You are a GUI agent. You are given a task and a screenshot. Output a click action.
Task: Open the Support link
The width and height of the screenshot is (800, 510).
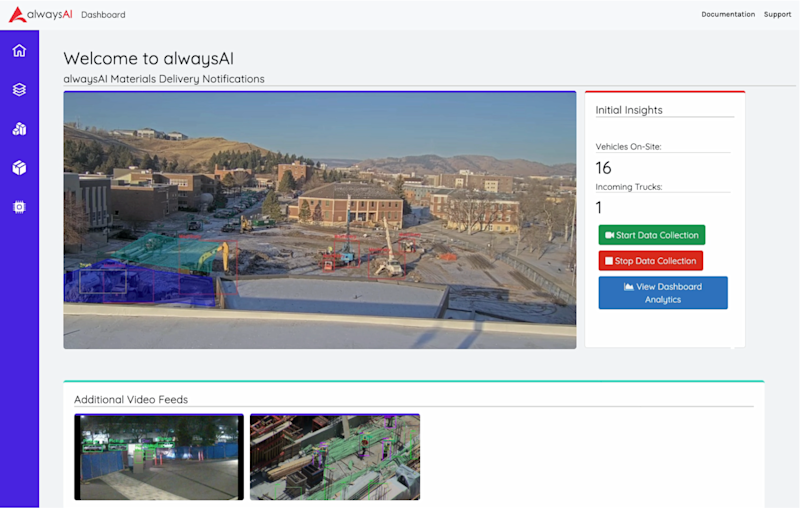click(777, 14)
